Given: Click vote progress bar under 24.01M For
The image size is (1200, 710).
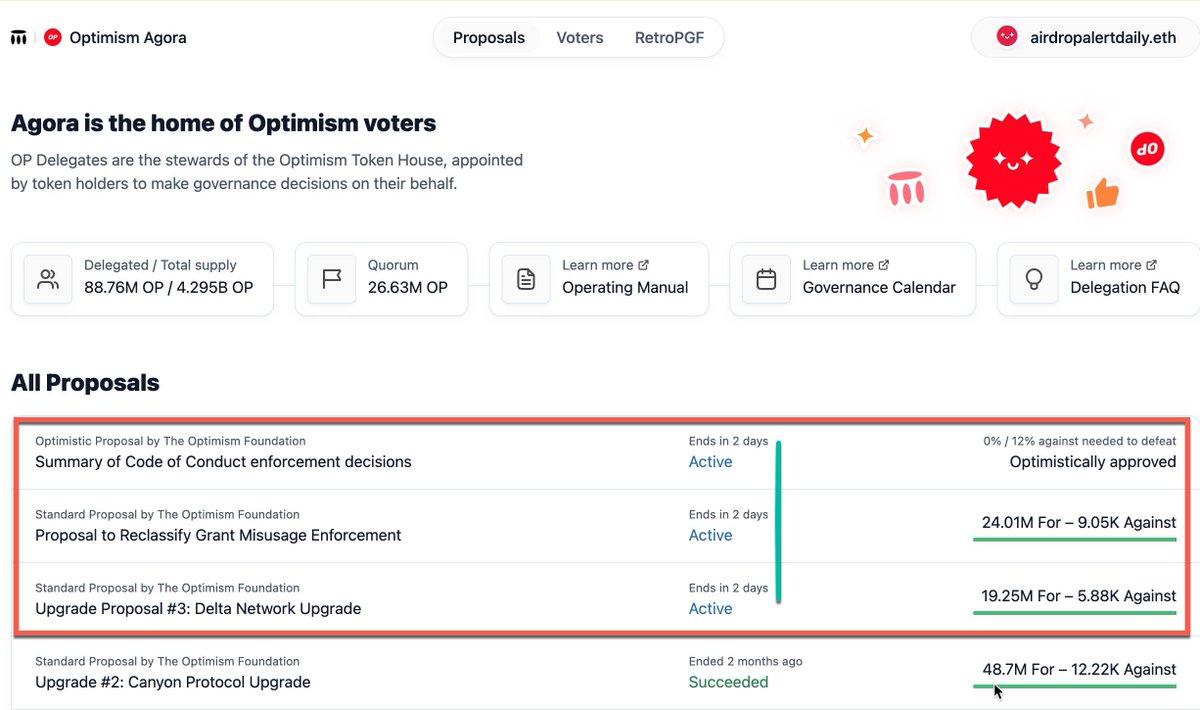Looking at the screenshot, I should pos(1075,539).
